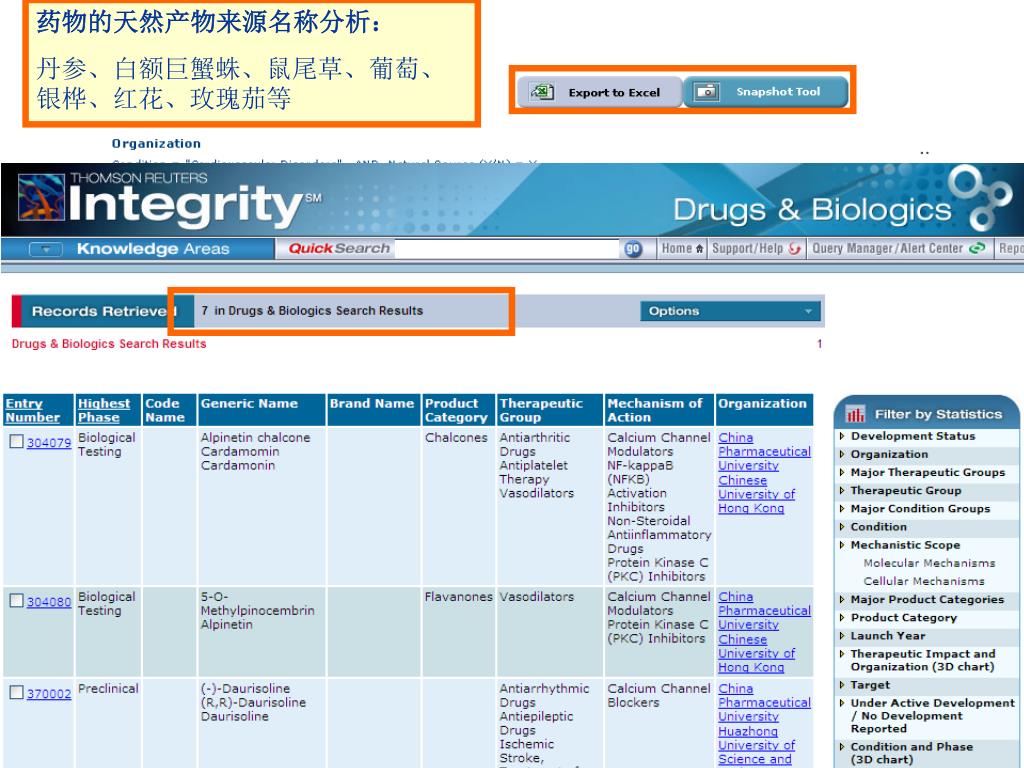
Task: Click Snapshot Tool button
Action: 765,91
